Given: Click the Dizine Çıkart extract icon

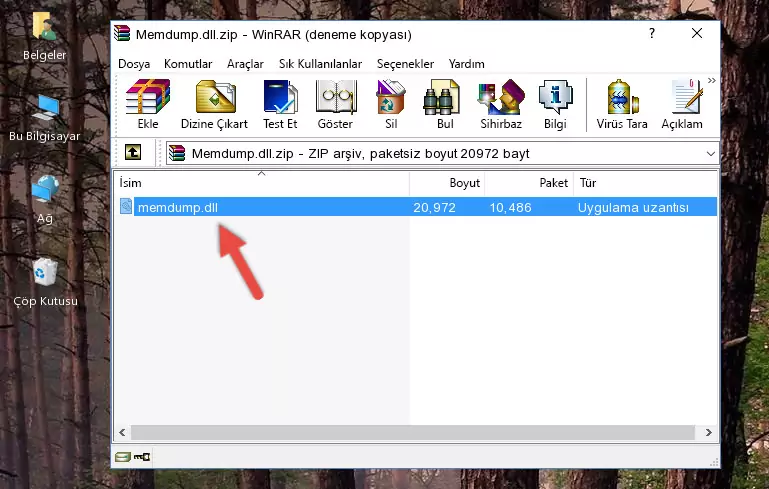Looking at the screenshot, I should (214, 104).
